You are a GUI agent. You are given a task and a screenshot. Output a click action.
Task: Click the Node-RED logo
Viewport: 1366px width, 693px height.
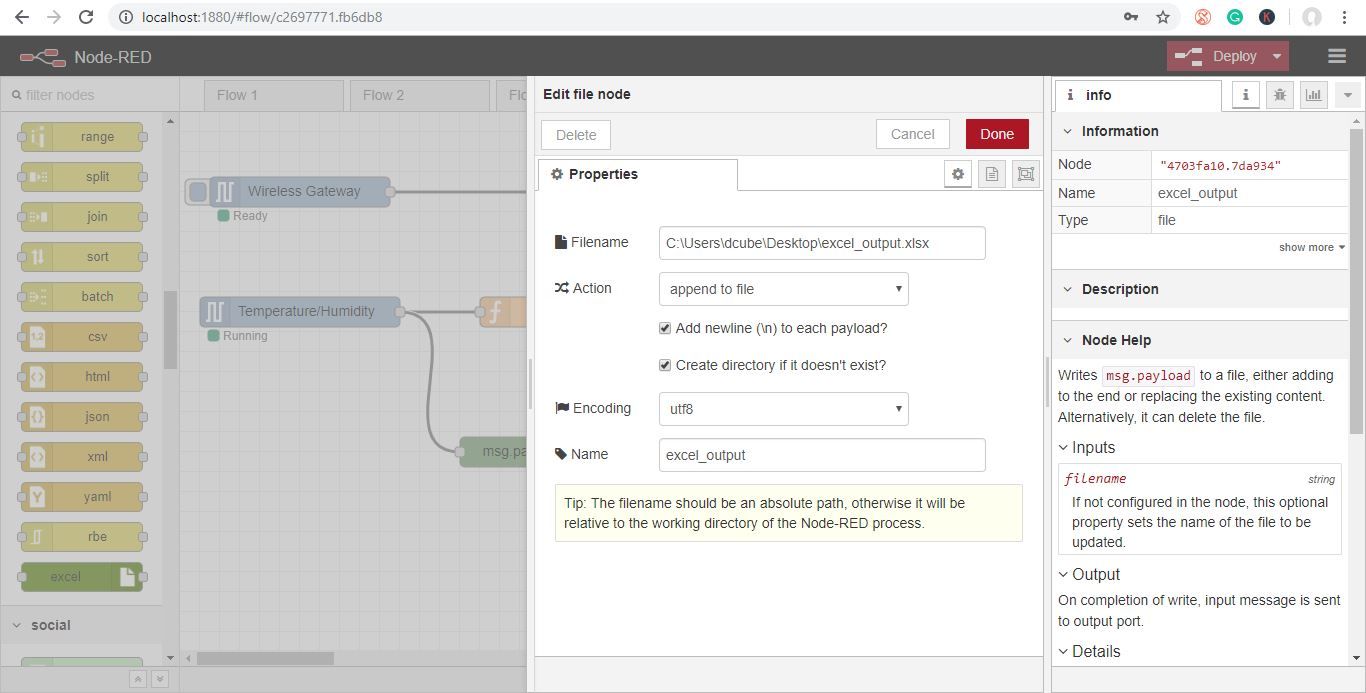(43, 57)
